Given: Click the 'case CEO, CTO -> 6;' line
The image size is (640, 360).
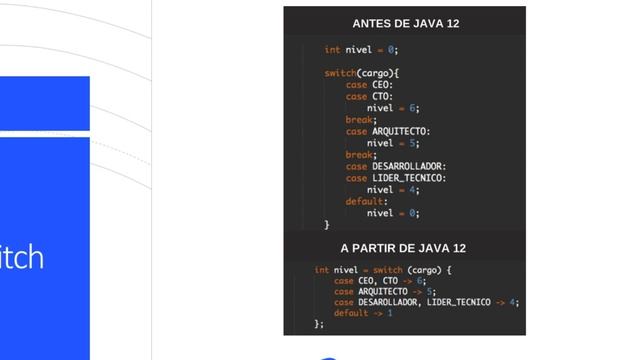Looking at the screenshot, I should point(380,281).
